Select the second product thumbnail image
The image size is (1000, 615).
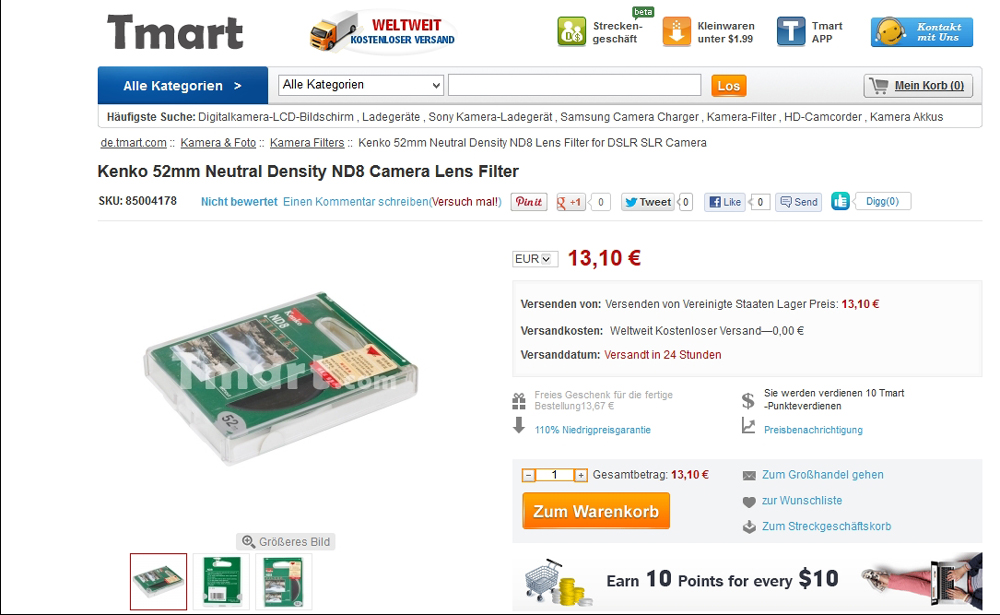click(x=221, y=581)
